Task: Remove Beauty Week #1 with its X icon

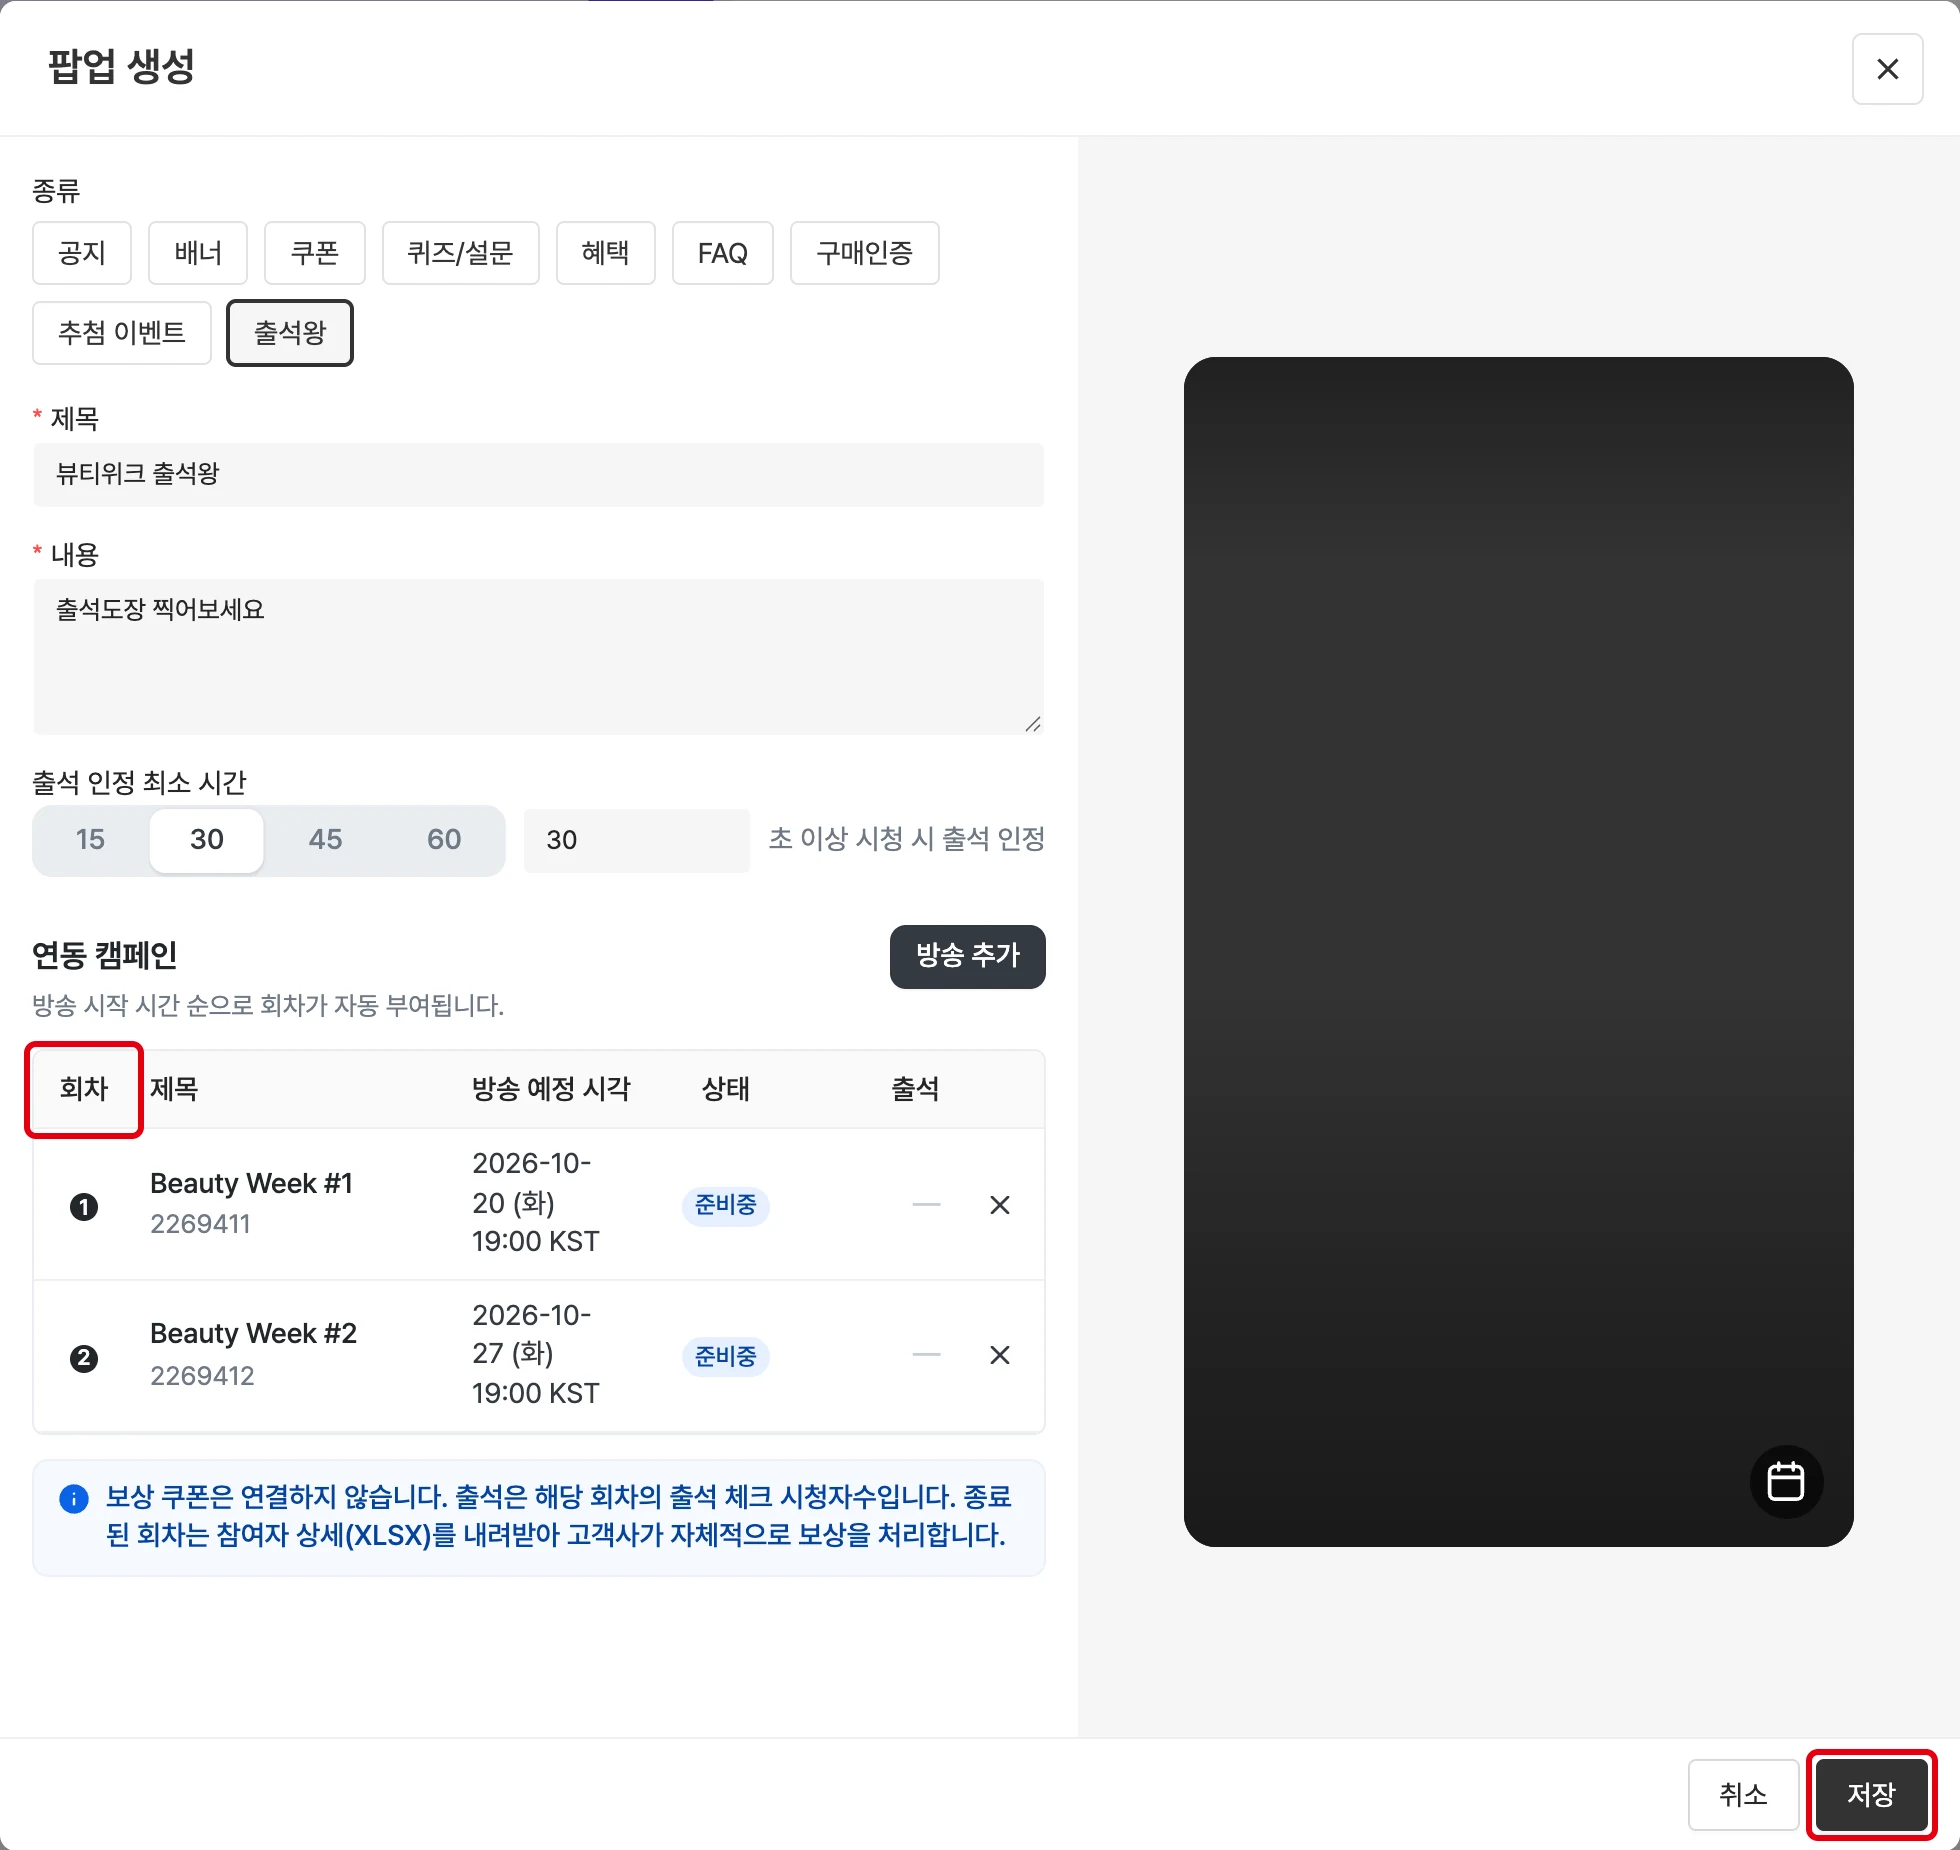Action: coord(999,1205)
